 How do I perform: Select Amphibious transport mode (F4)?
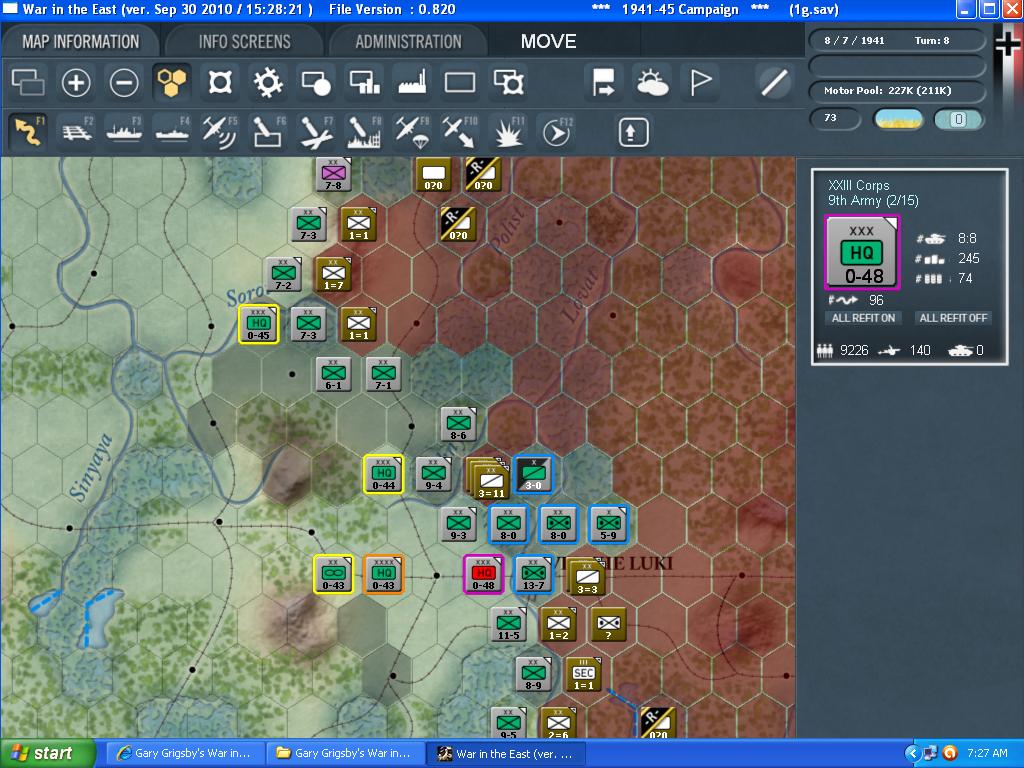tap(172, 131)
